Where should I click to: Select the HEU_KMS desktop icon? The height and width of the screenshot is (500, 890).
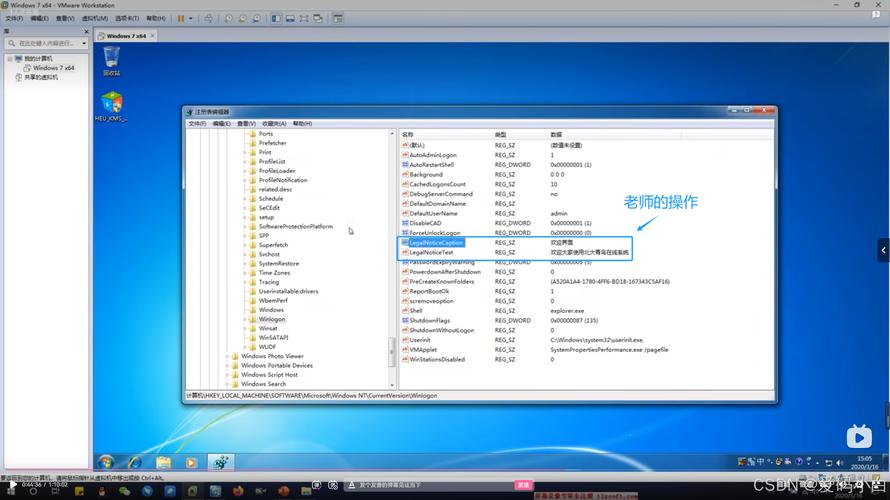[x=111, y=106]
